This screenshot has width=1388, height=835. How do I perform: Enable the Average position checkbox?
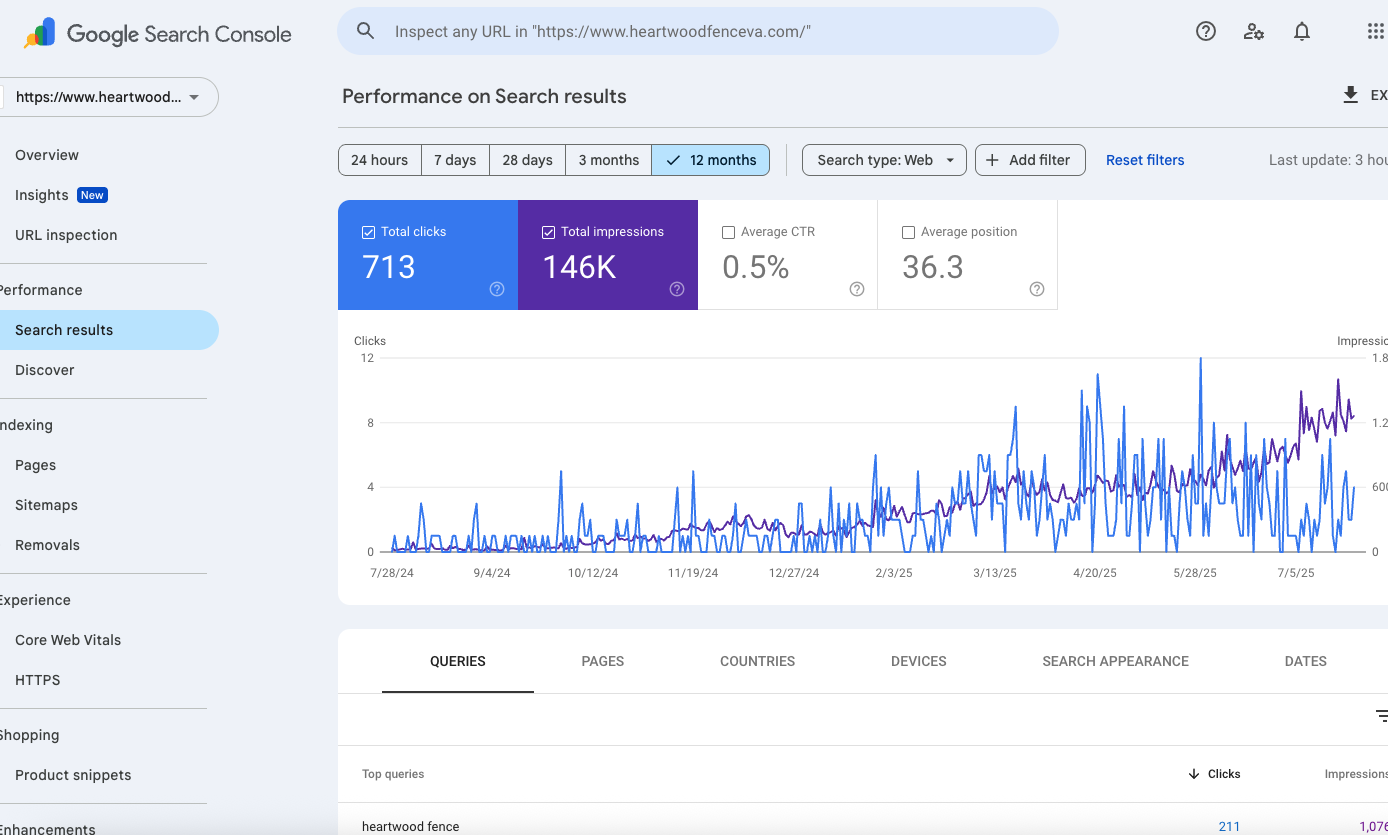click(908, 232)
